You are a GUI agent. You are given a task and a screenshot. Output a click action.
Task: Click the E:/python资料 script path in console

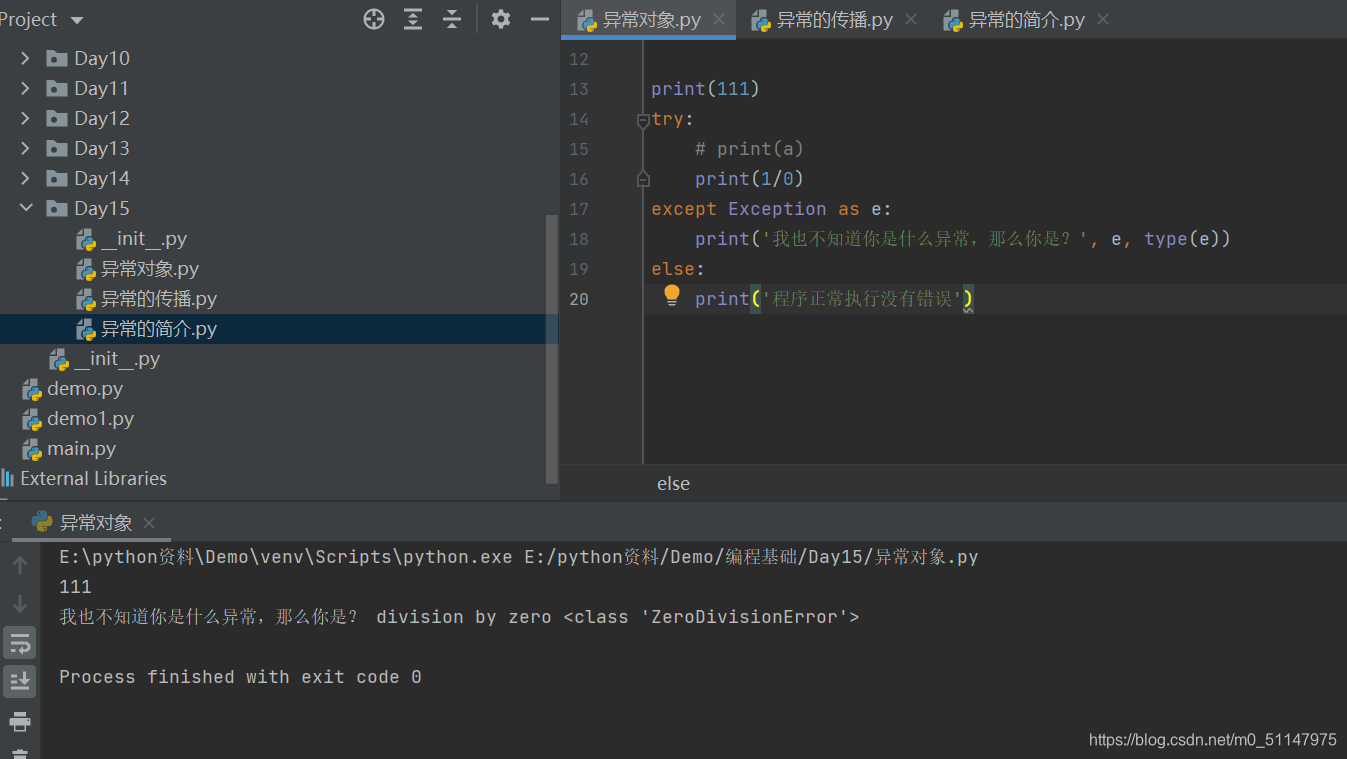tap(751, 557)
